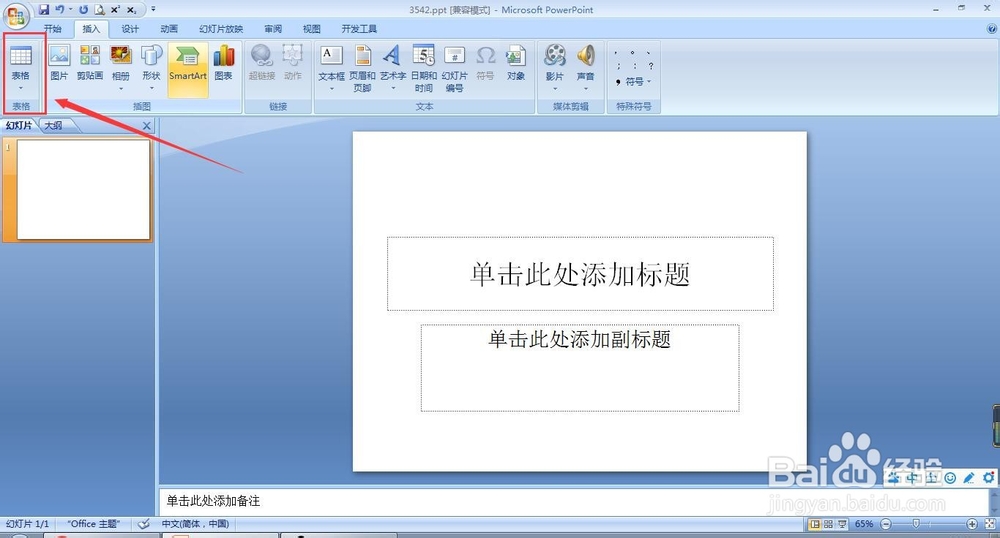This screenshot has width=1000, height=538.
Task: Insert a table with the 表格 button
Action: coord(20,68)
